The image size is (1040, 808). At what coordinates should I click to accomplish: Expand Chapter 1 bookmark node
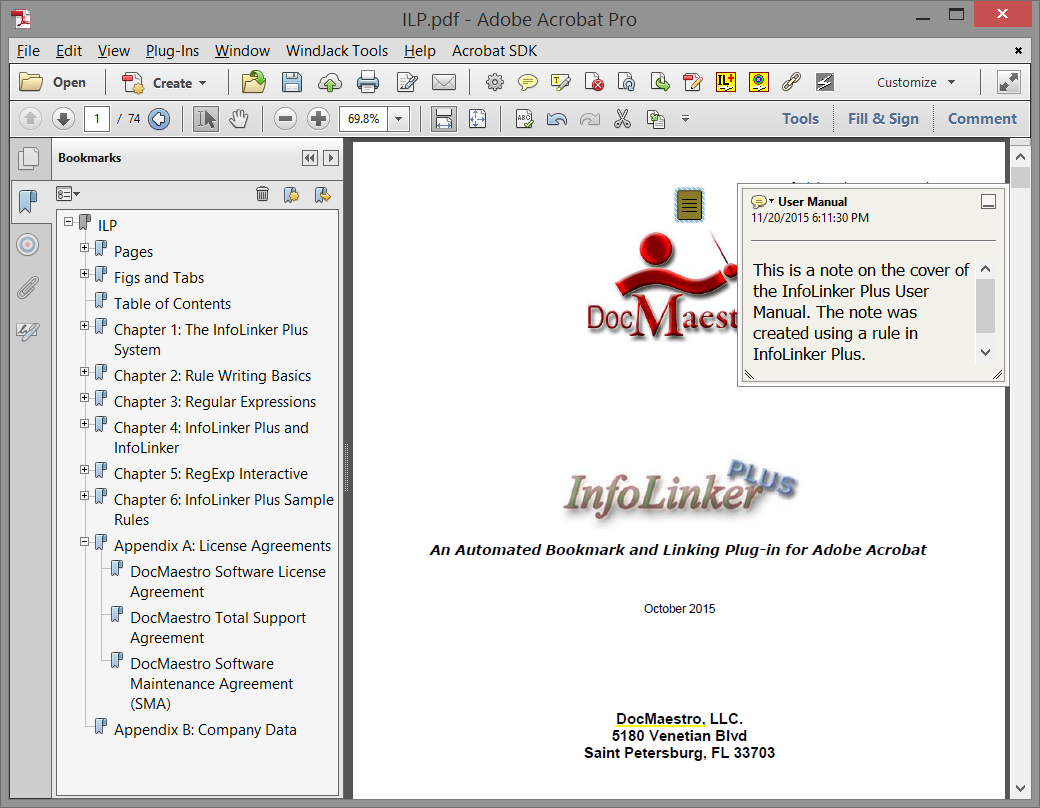click(84, 326)
